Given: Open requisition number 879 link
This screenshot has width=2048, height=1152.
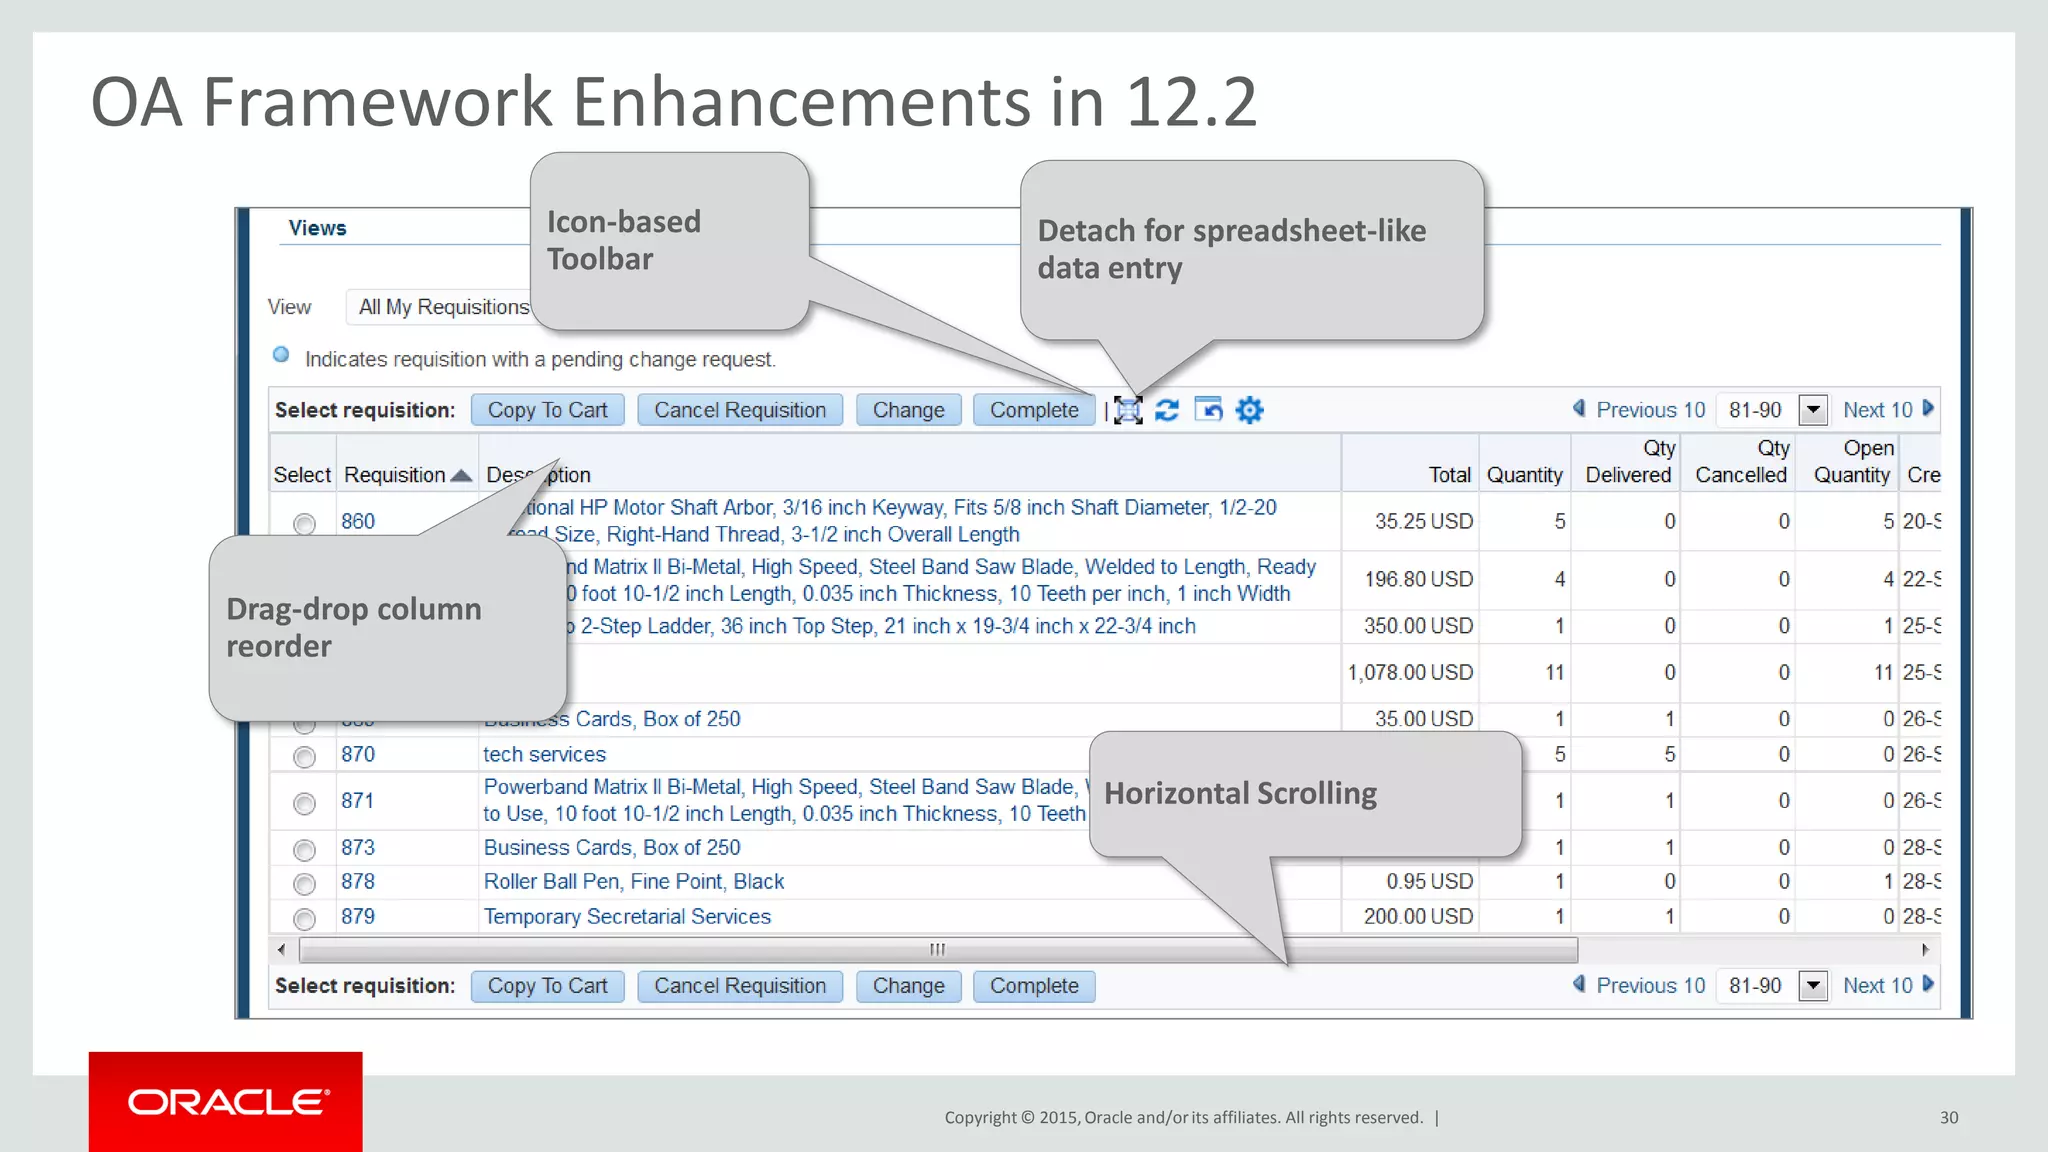Looking at the screenshot, I should pyautogui.click(x=358, y=916).
